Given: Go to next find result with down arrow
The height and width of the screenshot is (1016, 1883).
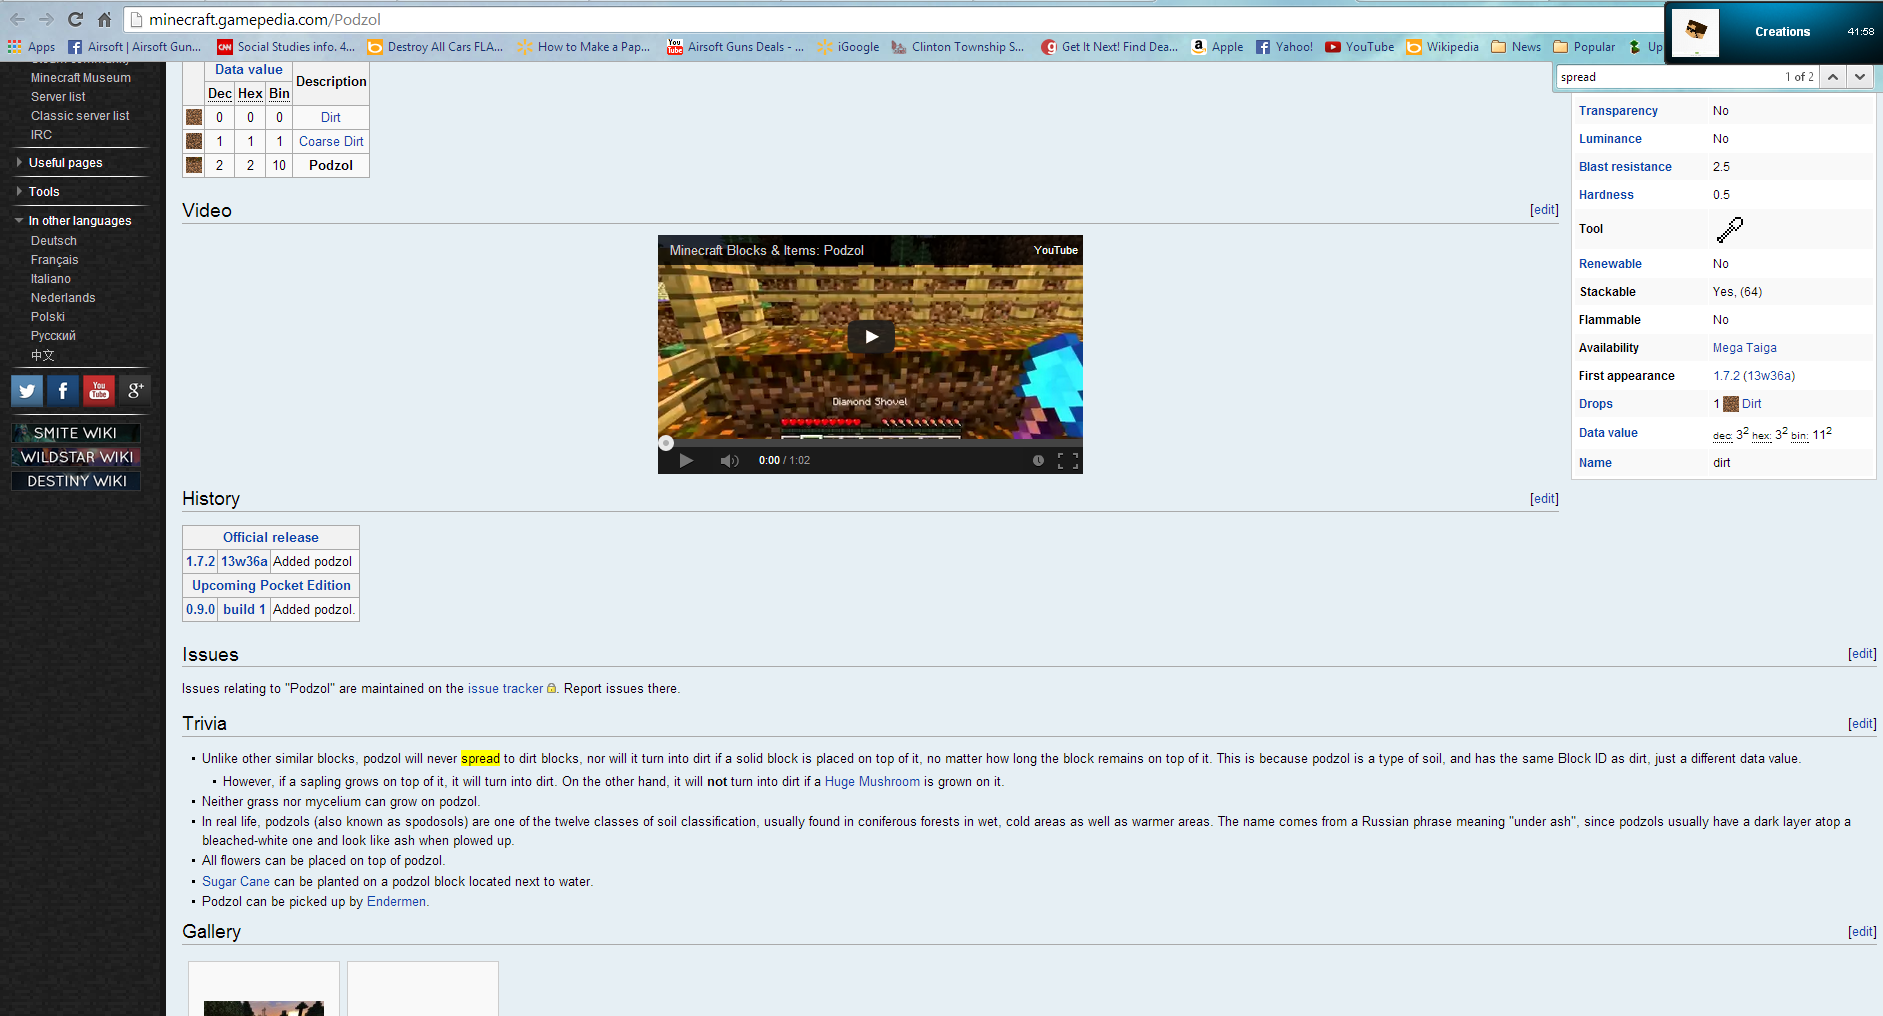Looking at the screenshot, I should click(x=1859, y=77).
